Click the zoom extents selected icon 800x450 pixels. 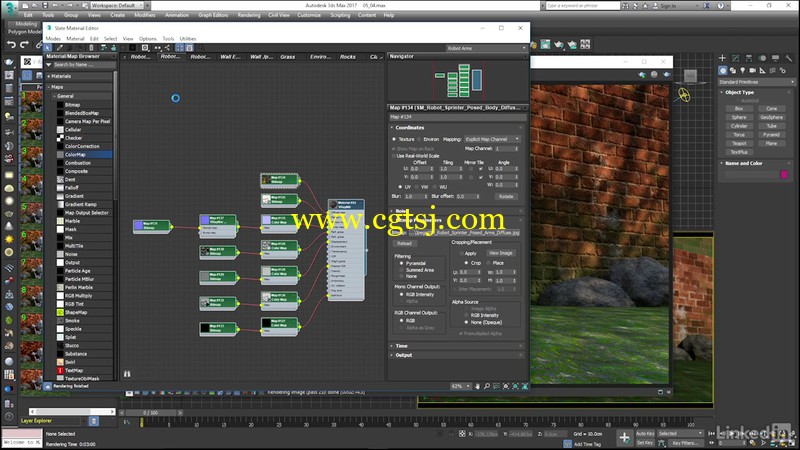(515, 386)
